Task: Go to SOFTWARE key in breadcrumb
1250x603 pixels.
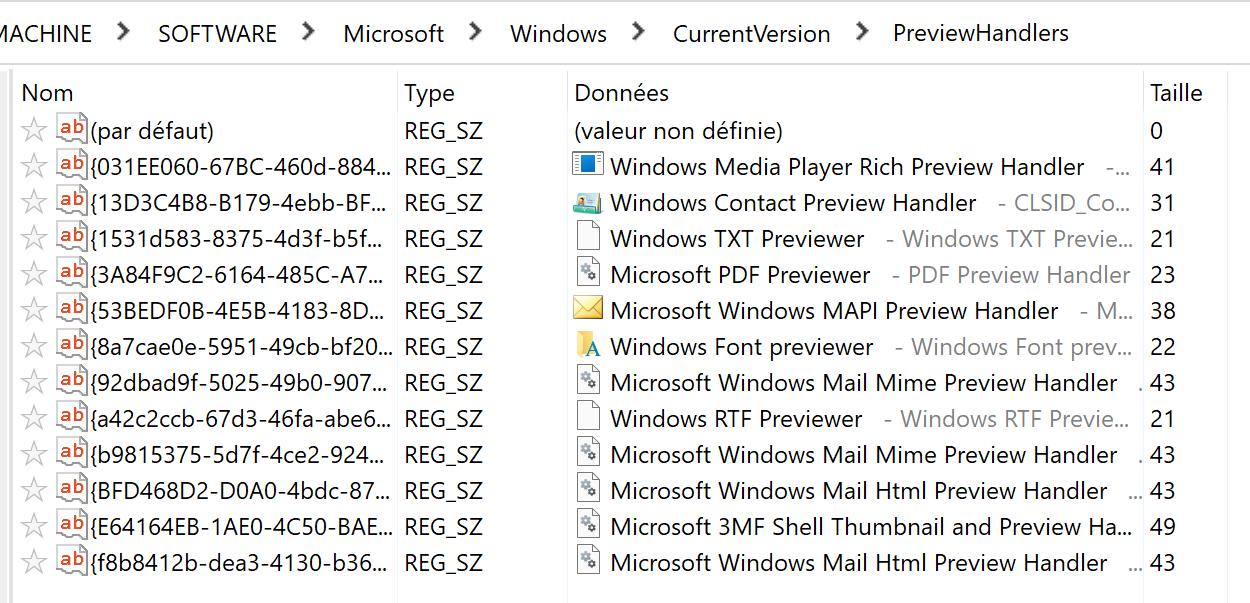Action: 217,34
